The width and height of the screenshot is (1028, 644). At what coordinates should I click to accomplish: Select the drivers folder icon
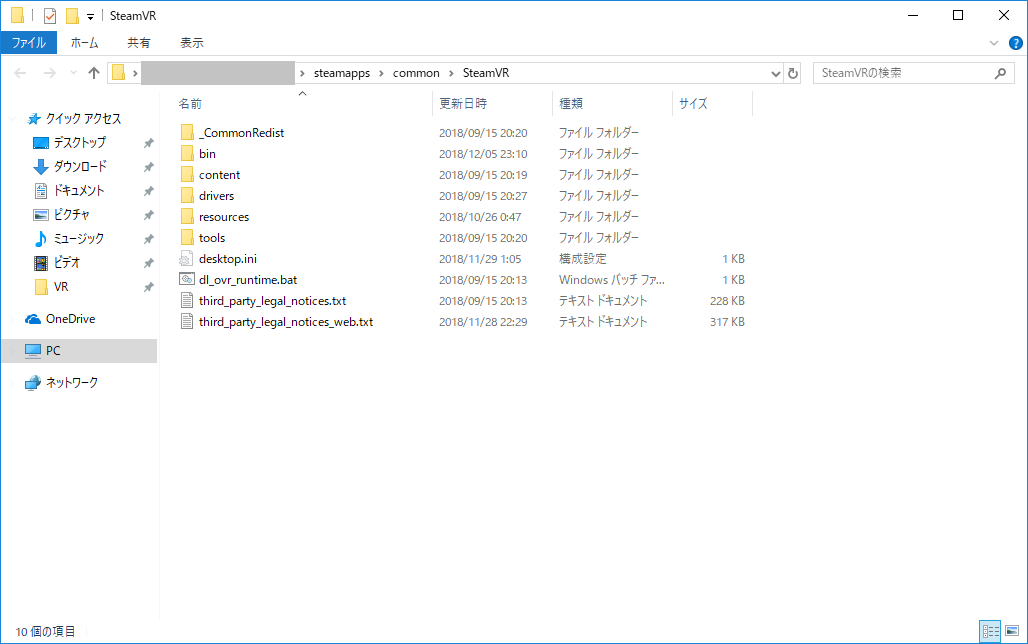[187, 195]
